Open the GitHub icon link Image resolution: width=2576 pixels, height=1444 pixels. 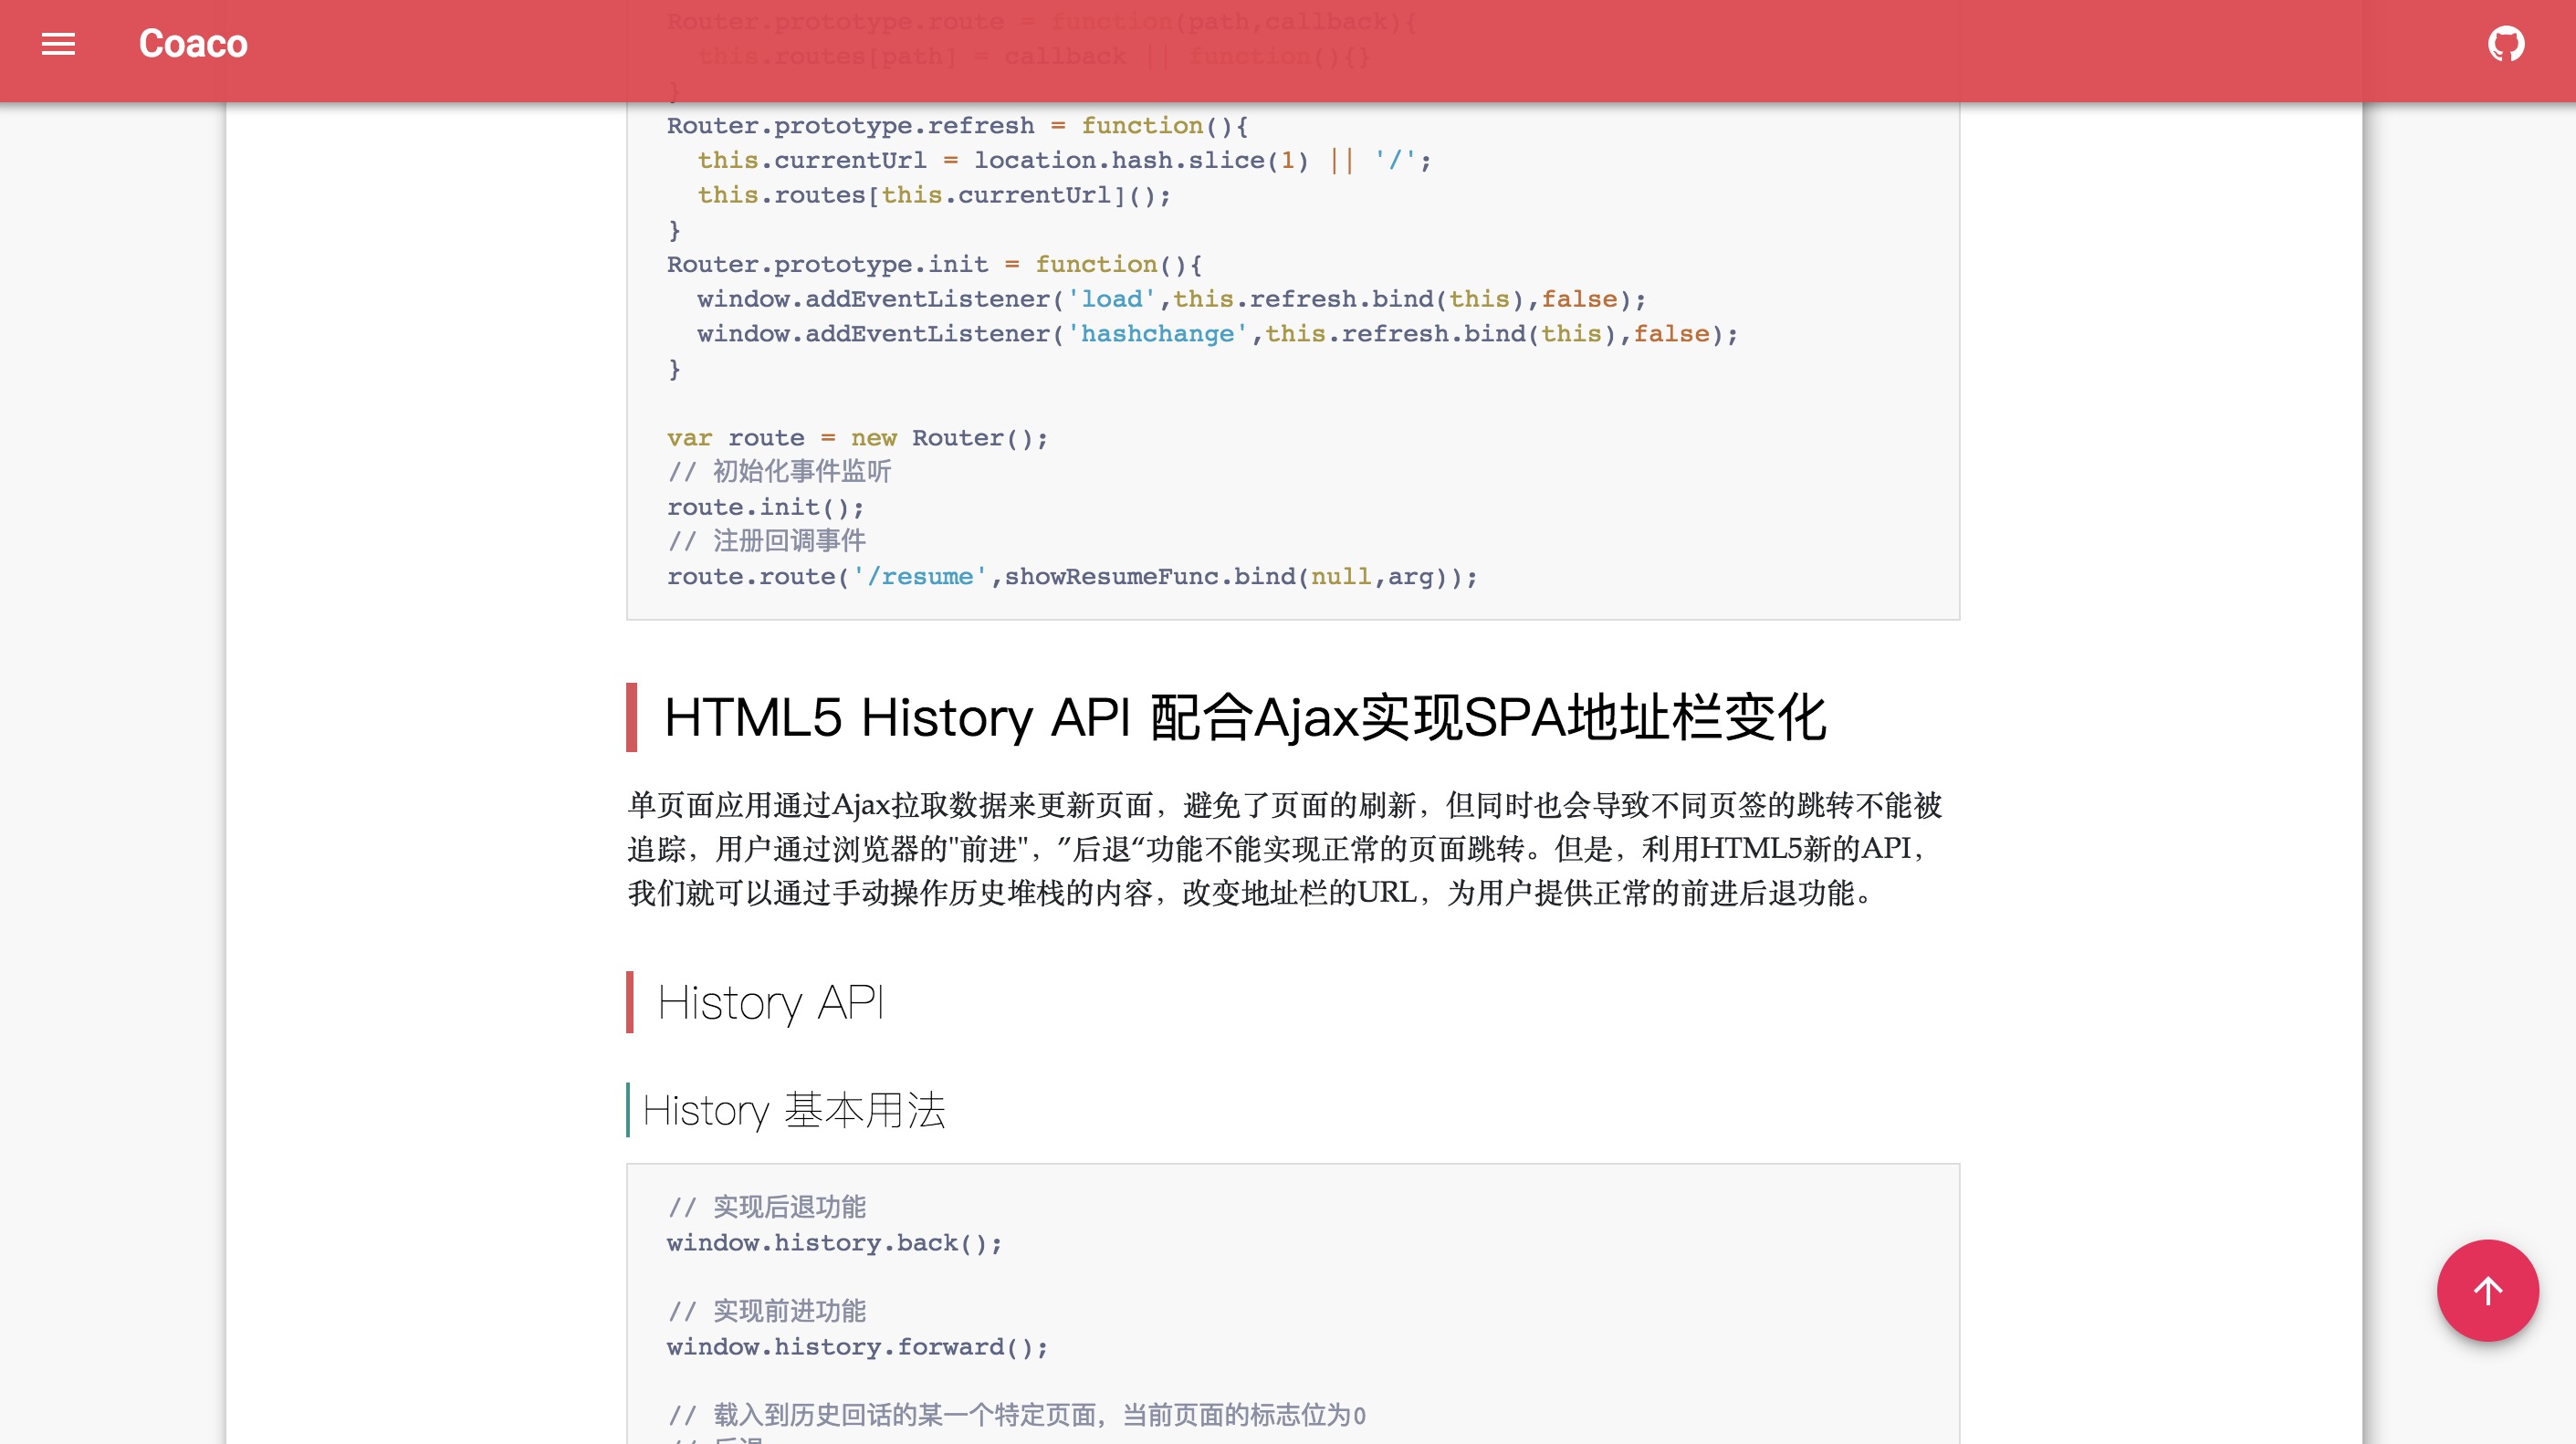[x=2506, y=44]
